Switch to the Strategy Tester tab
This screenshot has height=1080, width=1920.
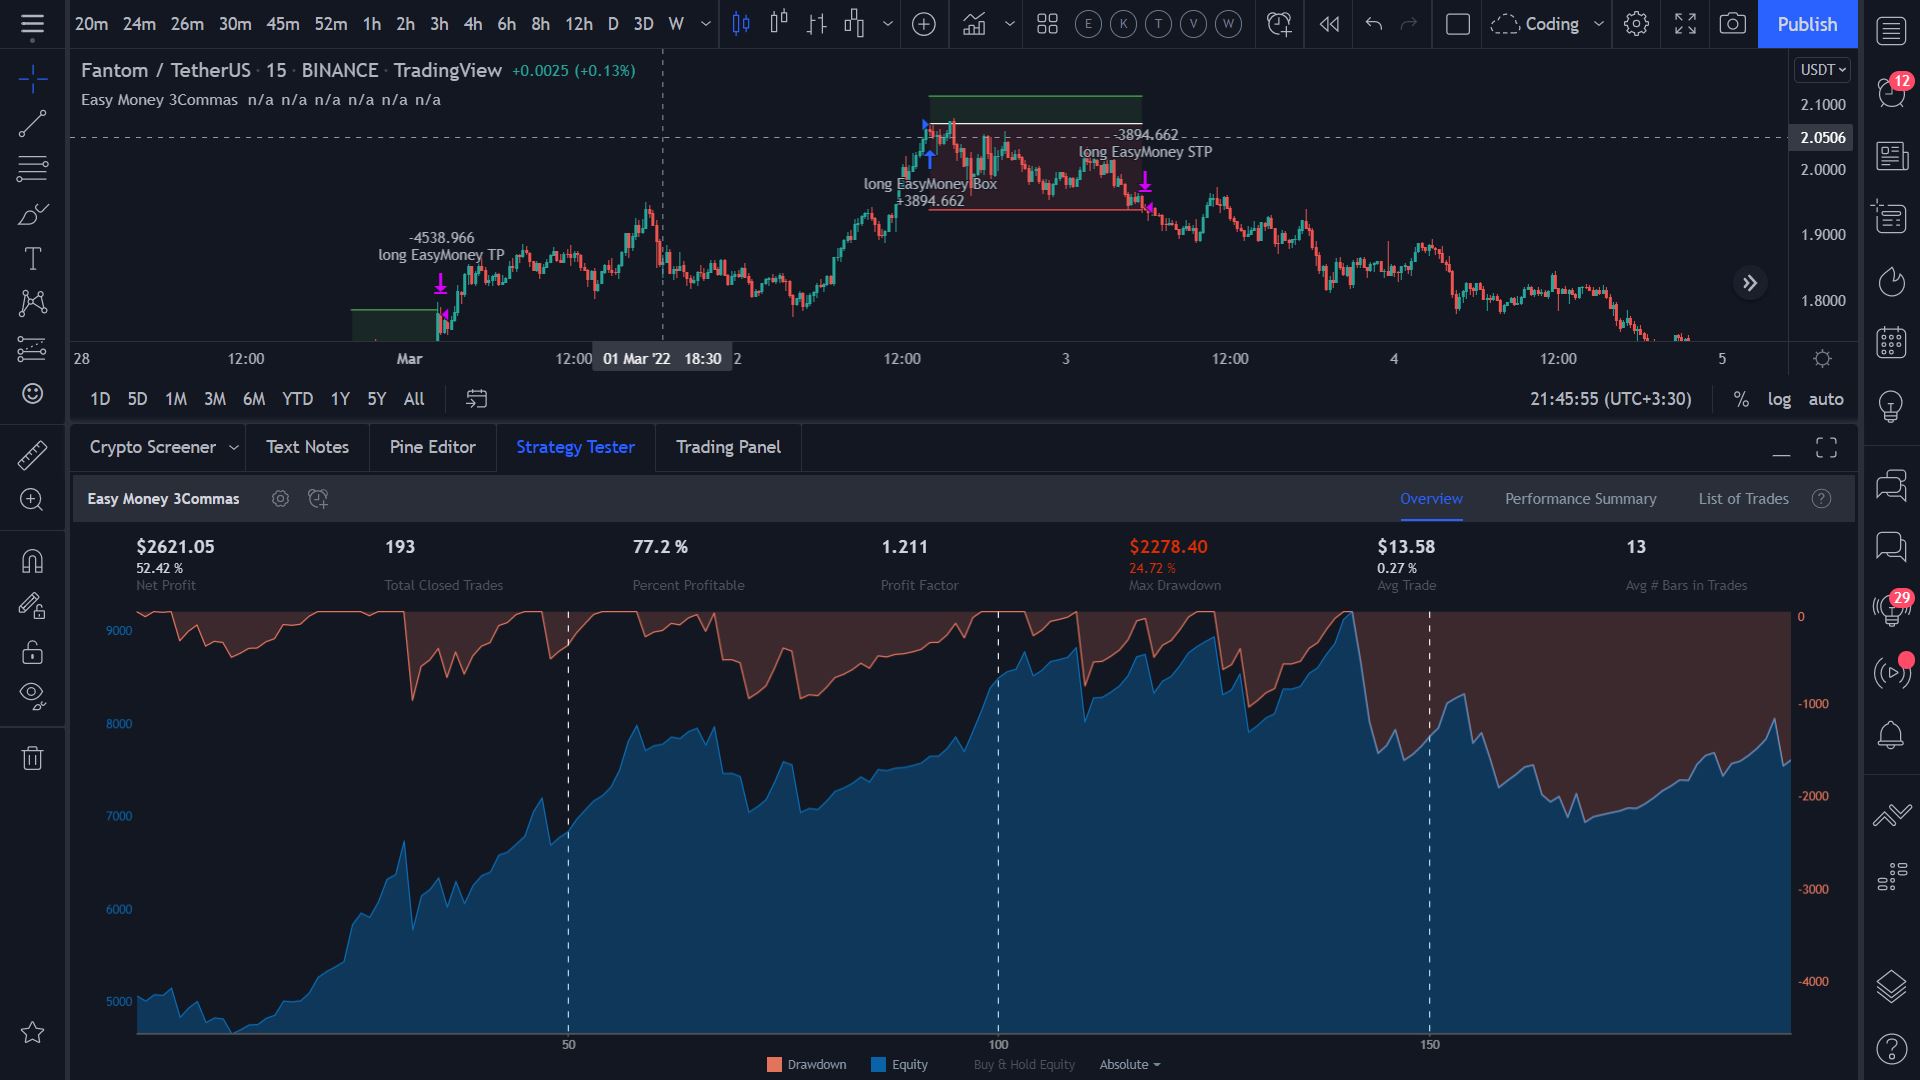point(575,447)
